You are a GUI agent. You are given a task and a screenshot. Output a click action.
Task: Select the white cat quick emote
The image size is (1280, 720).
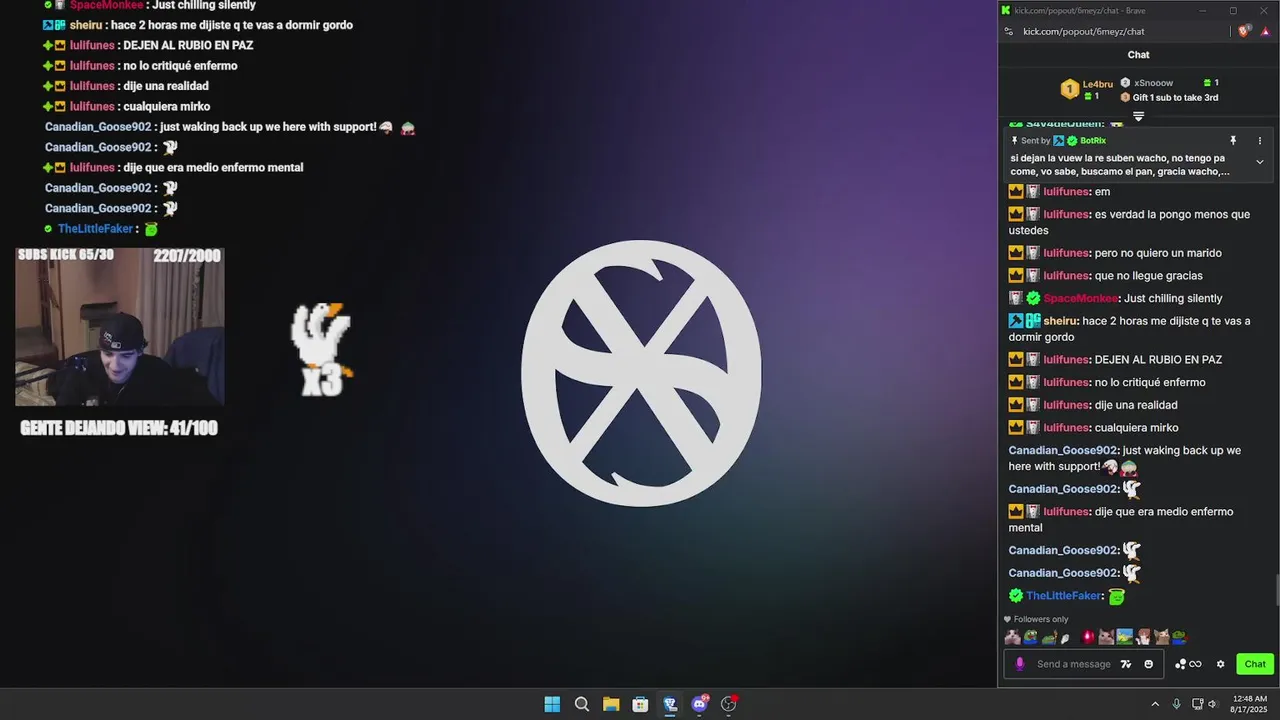[1013, 637]
